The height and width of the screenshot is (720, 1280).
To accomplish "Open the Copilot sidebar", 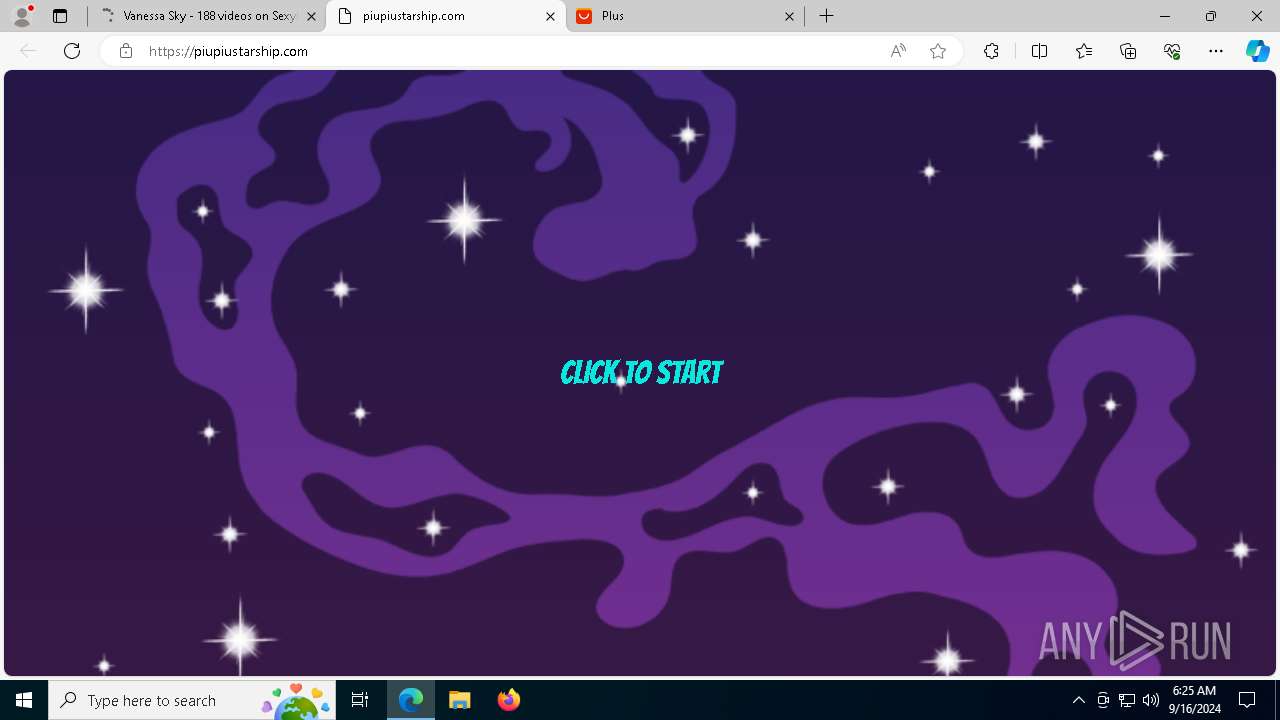I will coord(1257,51).
